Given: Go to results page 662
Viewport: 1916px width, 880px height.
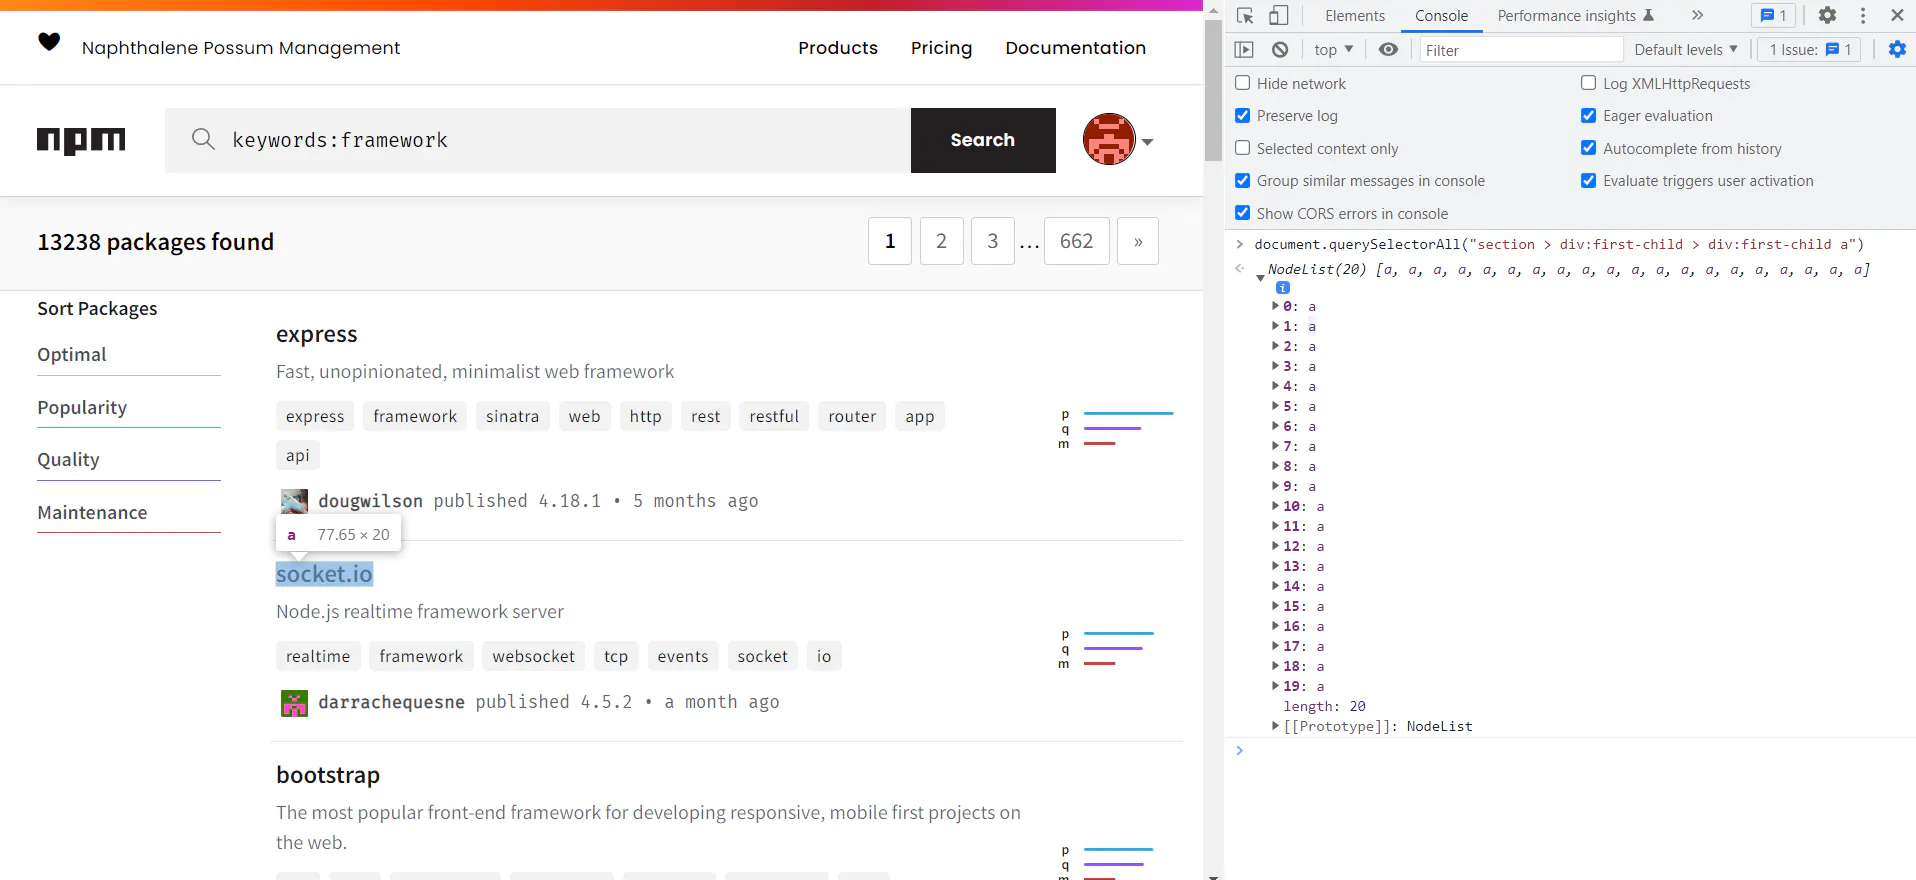Looking at the screenshot, I should (1077, 241).
